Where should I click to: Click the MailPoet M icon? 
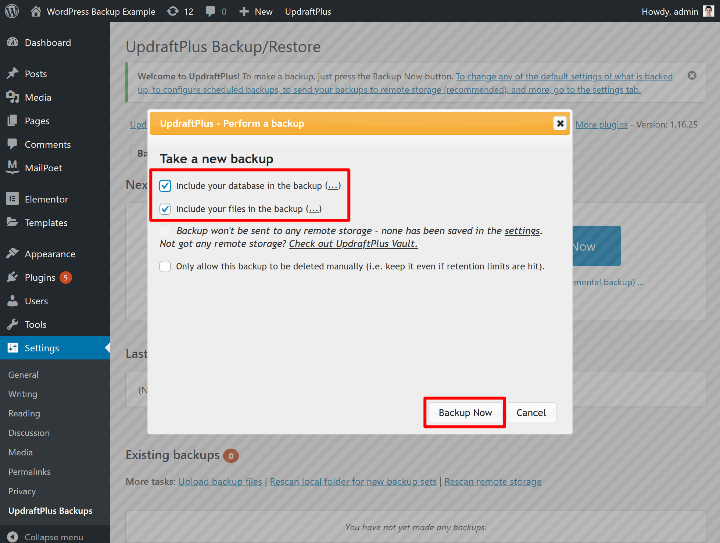point(12,167)
